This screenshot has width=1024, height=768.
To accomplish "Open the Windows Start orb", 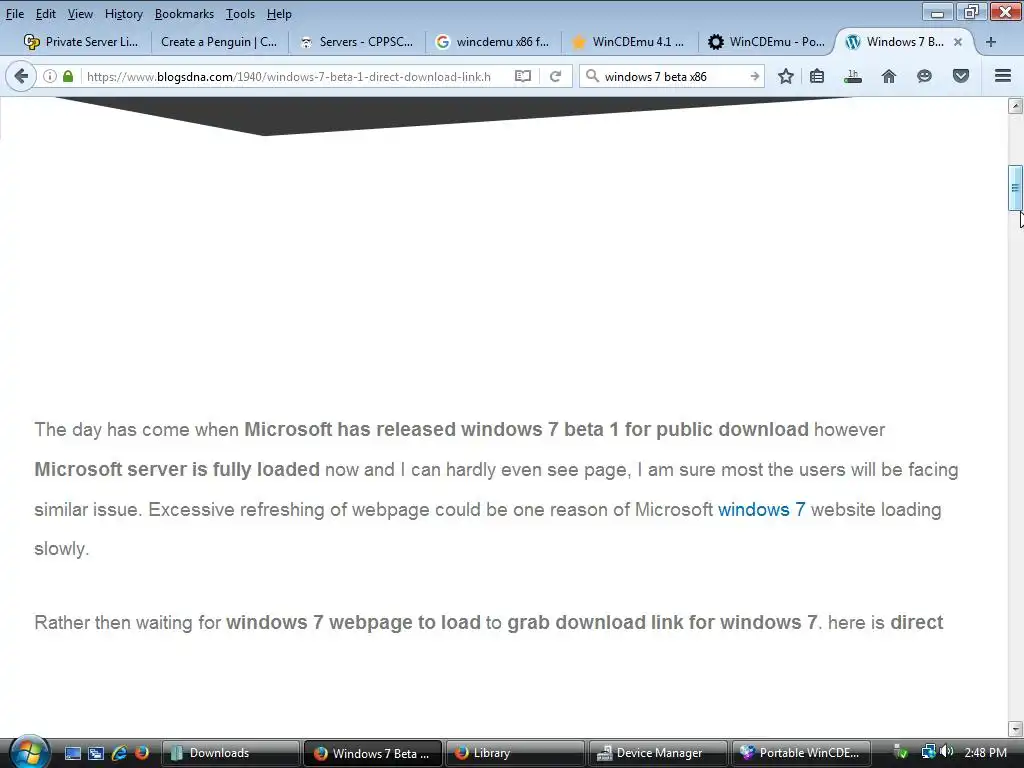I will [x=29, y=752].
